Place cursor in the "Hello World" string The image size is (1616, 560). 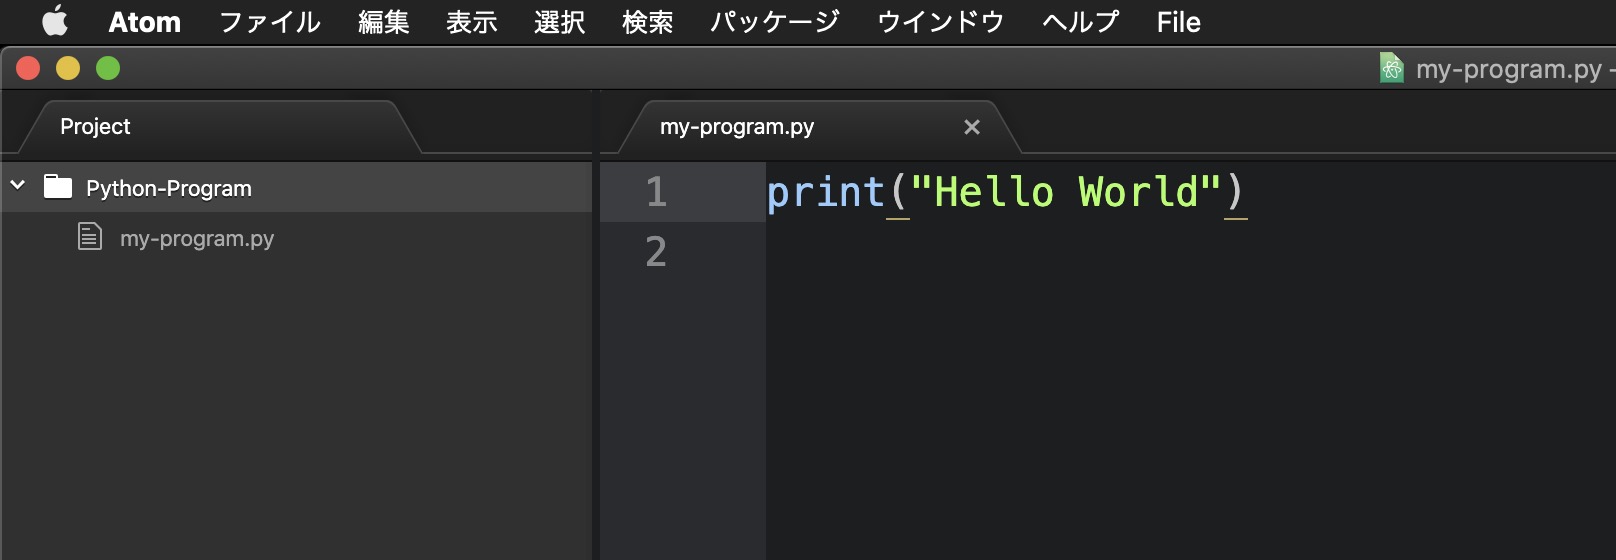pyautogui.click(x=1065, y=192)
